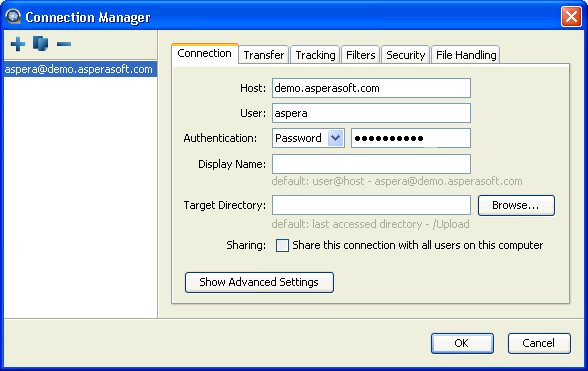Go to the File Handling tab

(466, 55)
